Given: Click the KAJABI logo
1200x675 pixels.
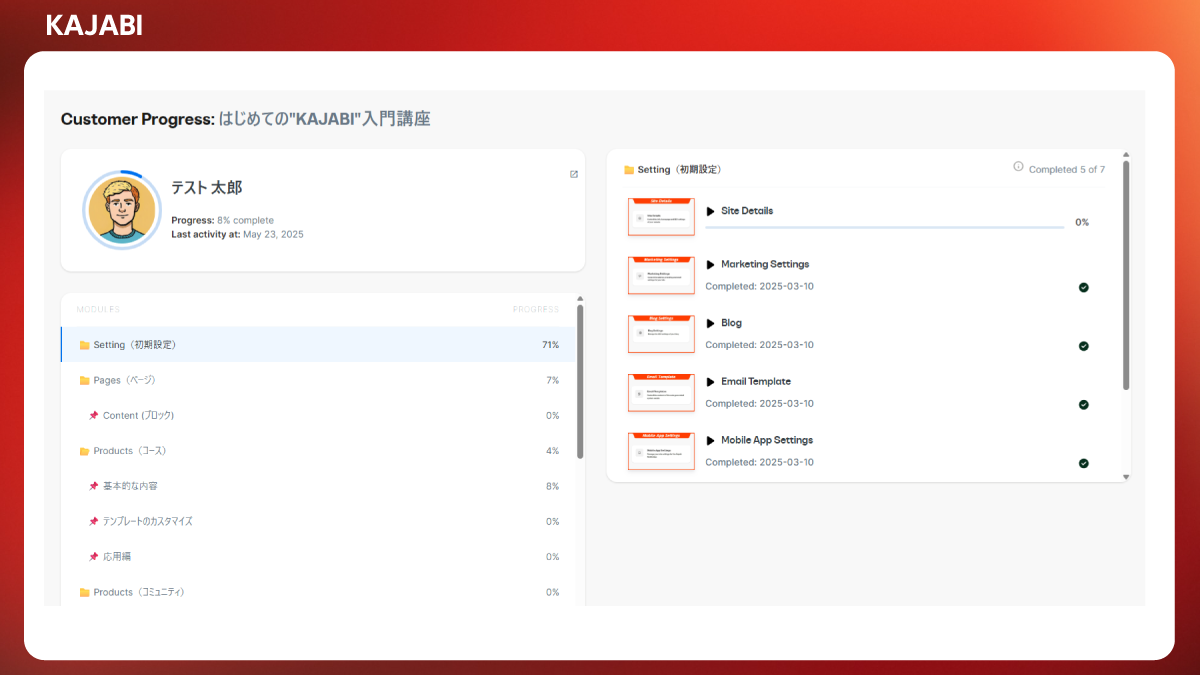Looking at the screenshot, I should tap(94, 26).
